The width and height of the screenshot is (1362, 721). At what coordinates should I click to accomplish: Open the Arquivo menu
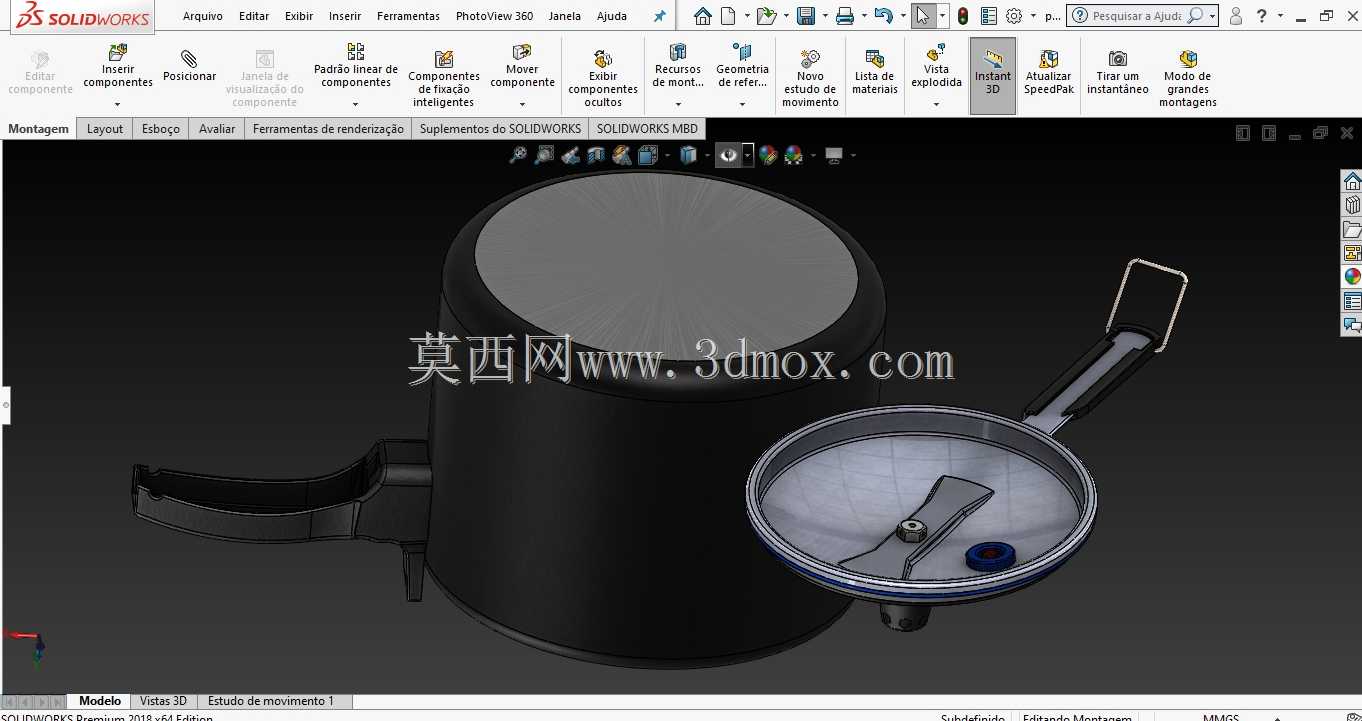click(203, 16)
